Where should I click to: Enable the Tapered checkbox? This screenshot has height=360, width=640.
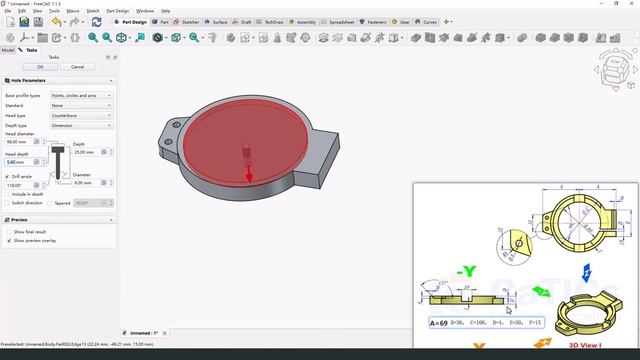50,203
